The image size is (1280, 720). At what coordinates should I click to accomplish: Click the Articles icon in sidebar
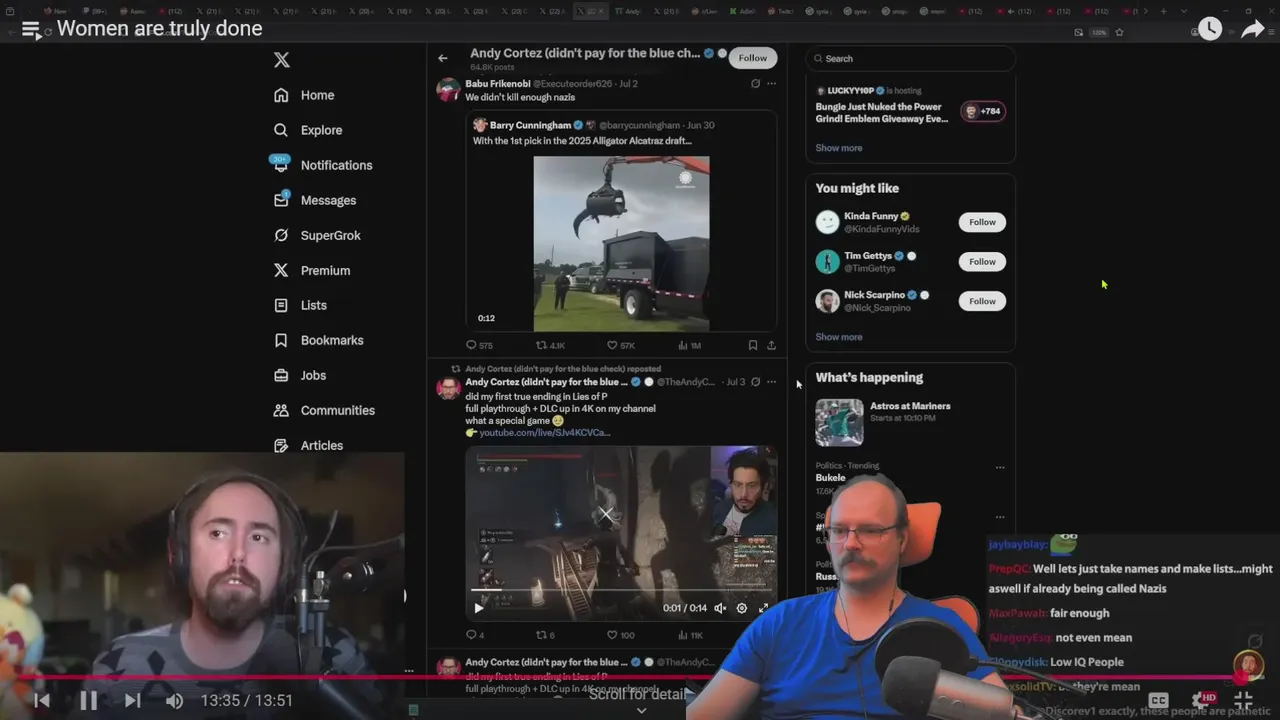click(x=281, y=445)
